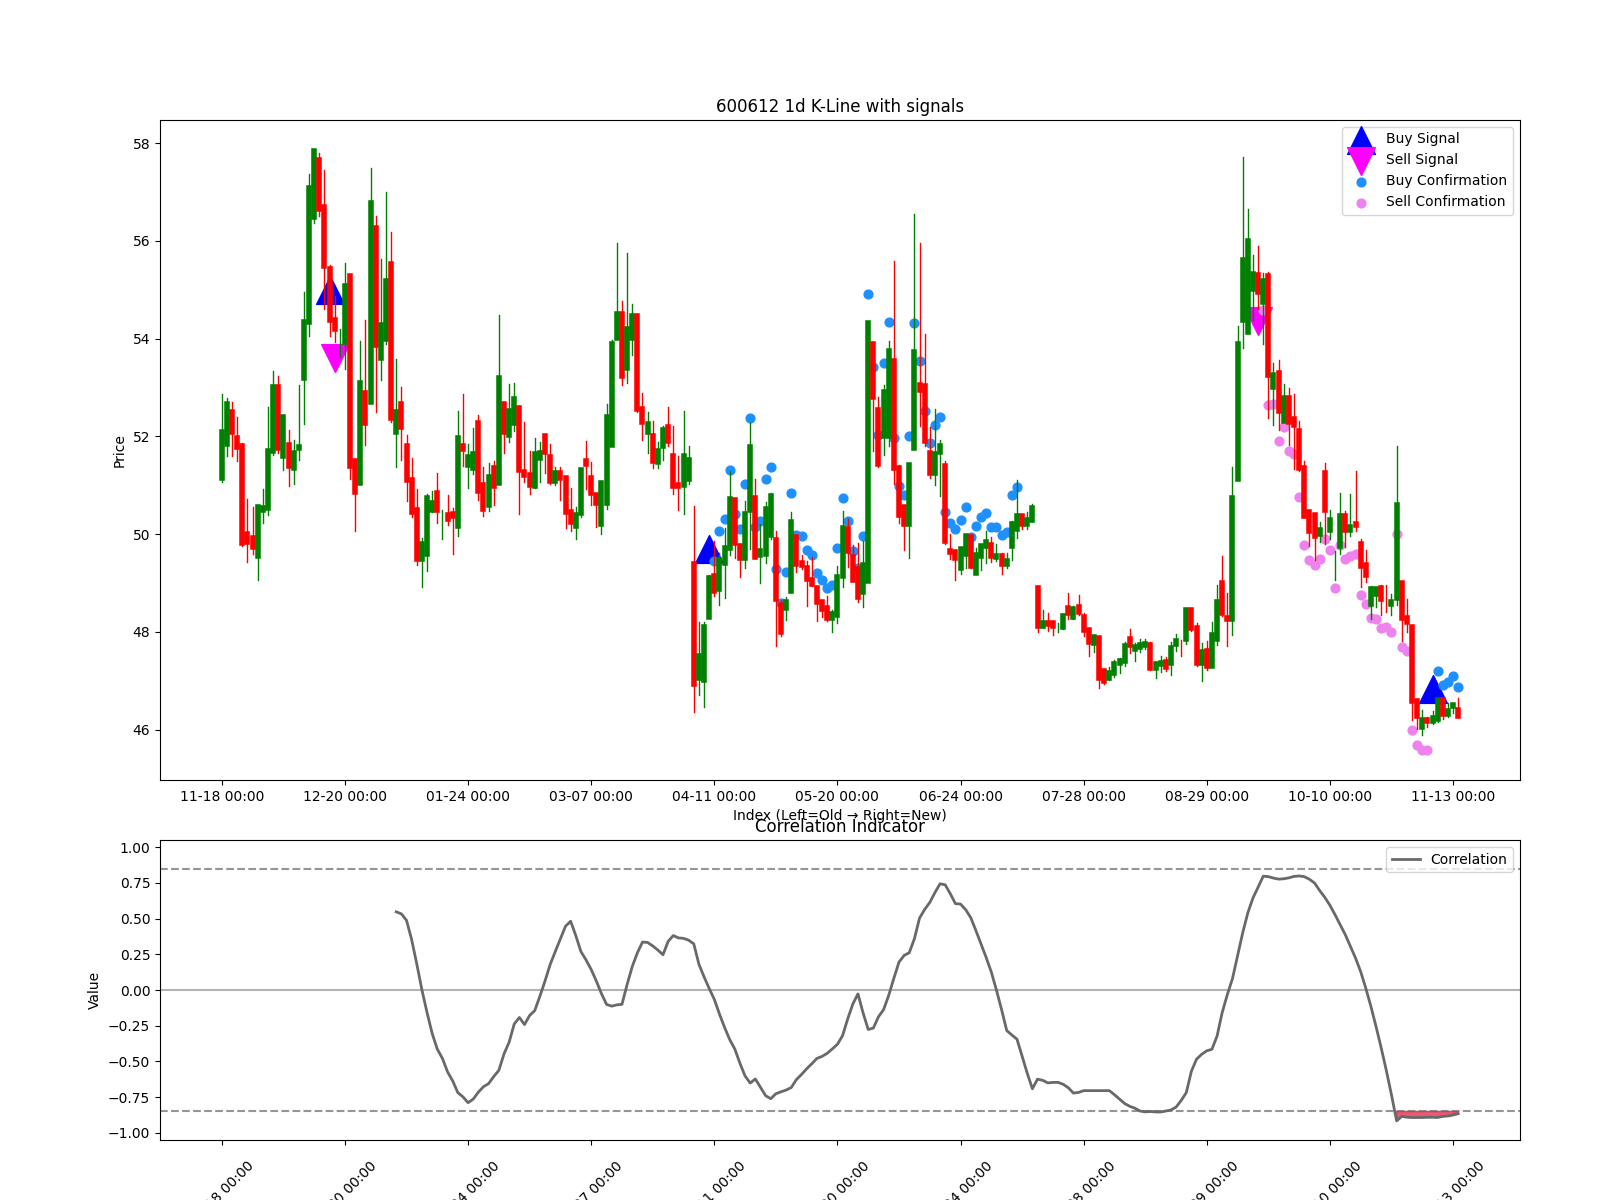The image size is (1600, 1200).
Task: Click the Correlation legend label text
Action: pyautogui.click(x=1468, y=860)
